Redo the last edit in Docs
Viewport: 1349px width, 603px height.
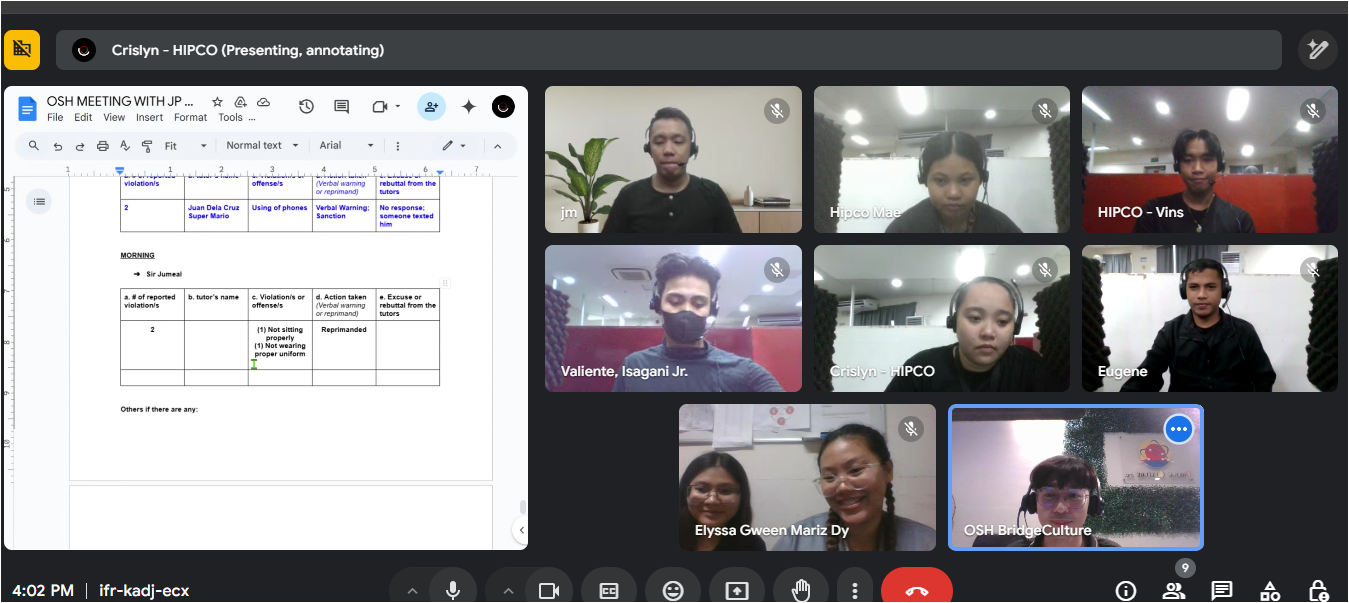point(80,146)
